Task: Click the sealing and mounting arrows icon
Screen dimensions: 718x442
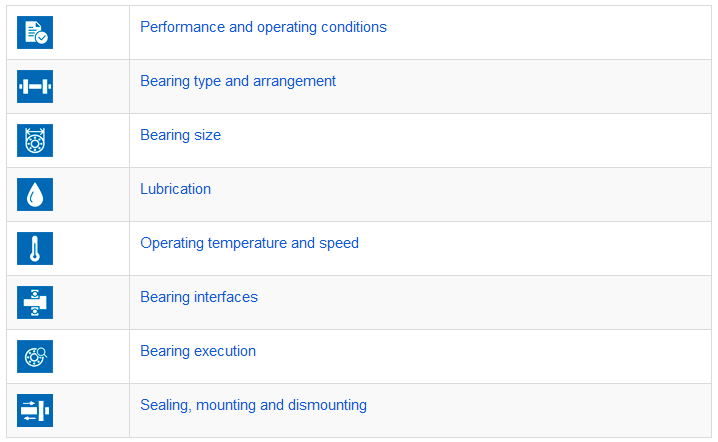Action: [x=35, y=411]
